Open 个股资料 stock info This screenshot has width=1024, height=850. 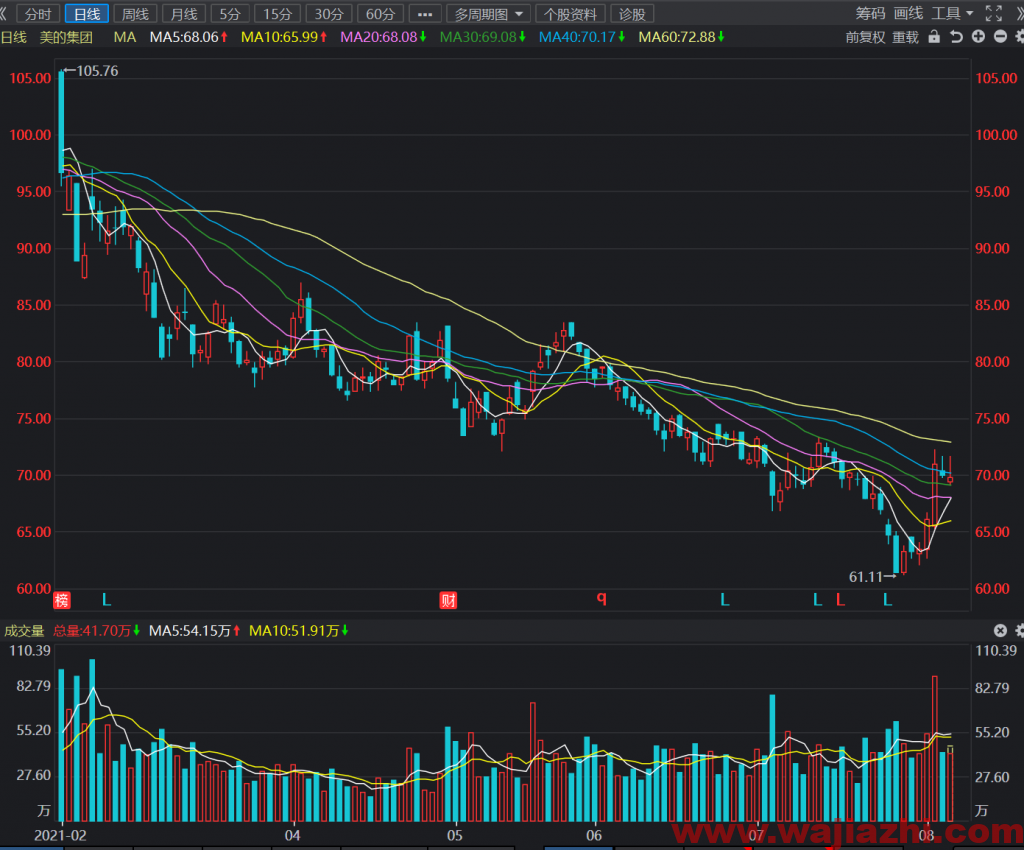coord(570,14)
